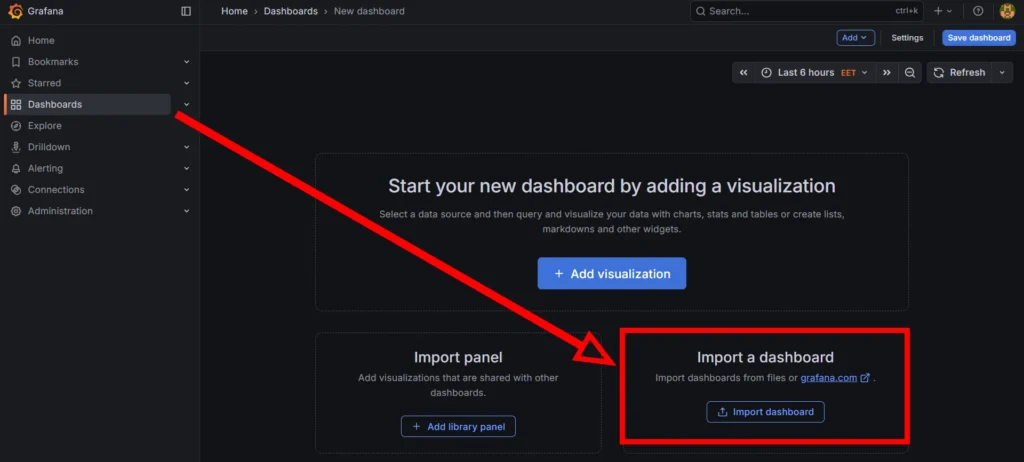Open the refresh interval dropdown arrow
Viewport: 1024px width, 462px height.
pyautogui.click(x=1002, y=73)
